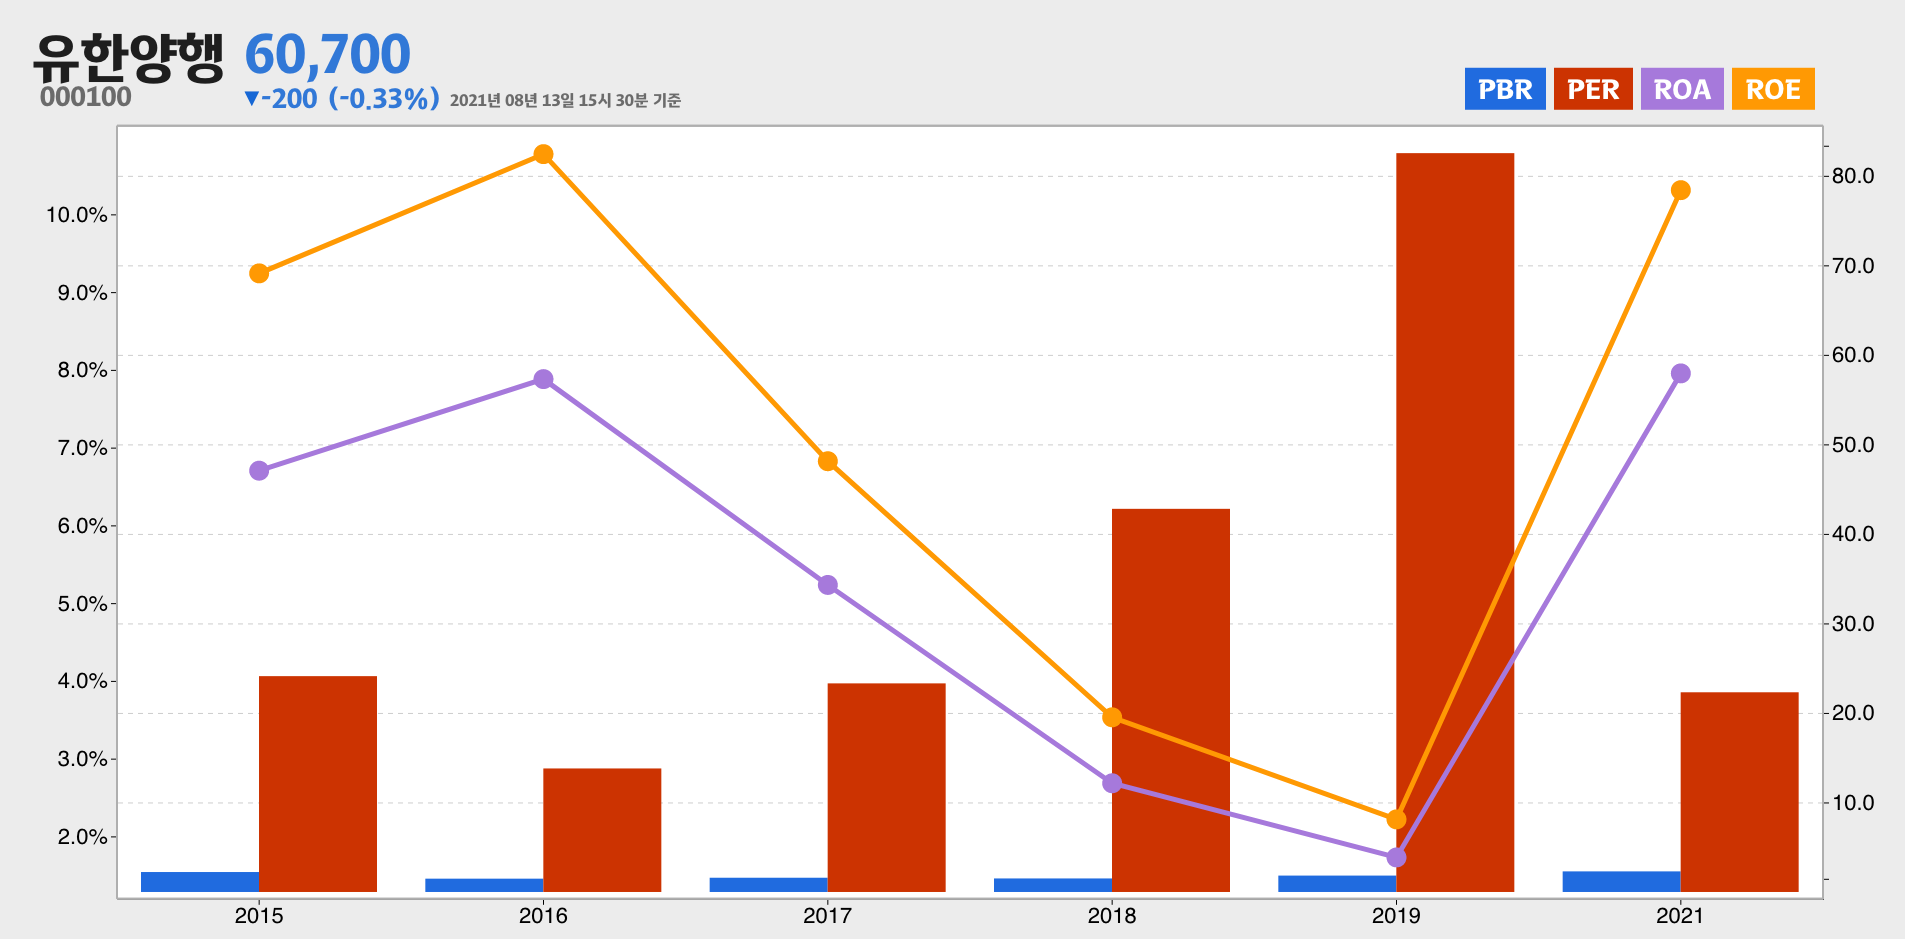Click the red PER legend button
The width and height of the screenshot is (1920, 939).
coord(1593,89)
